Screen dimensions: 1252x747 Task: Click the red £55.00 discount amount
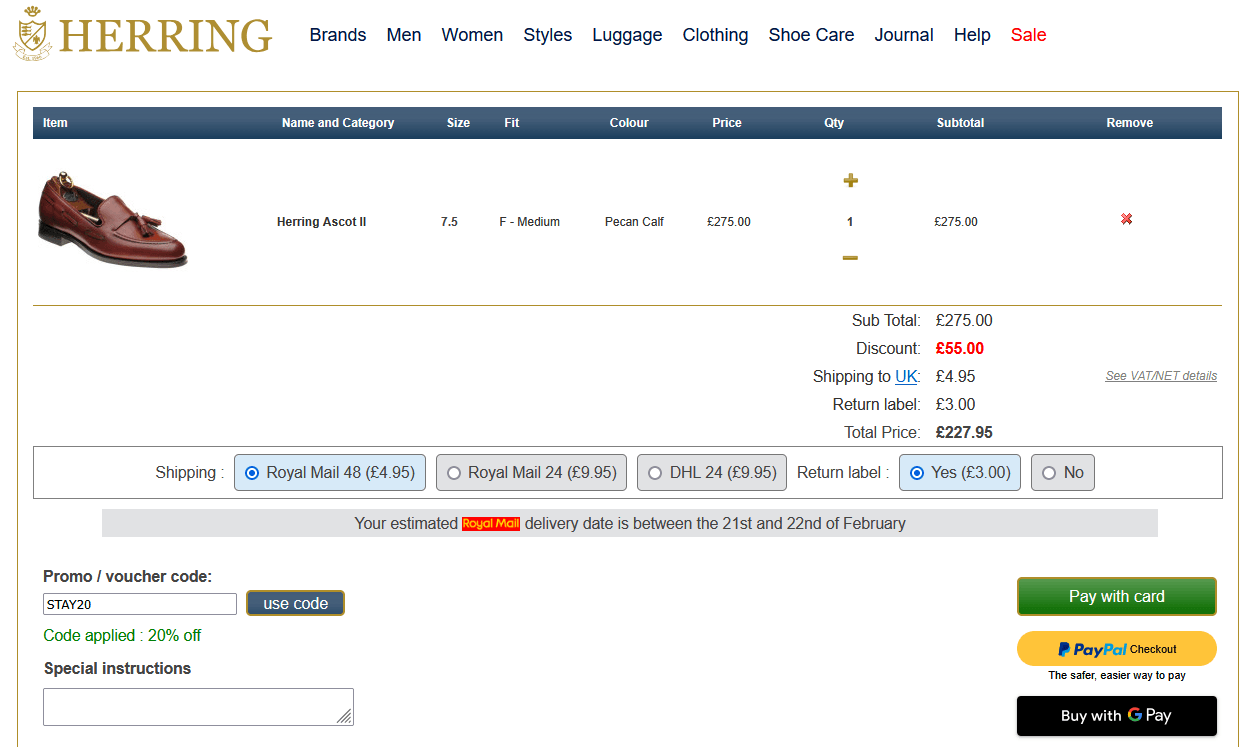(960, 349)
